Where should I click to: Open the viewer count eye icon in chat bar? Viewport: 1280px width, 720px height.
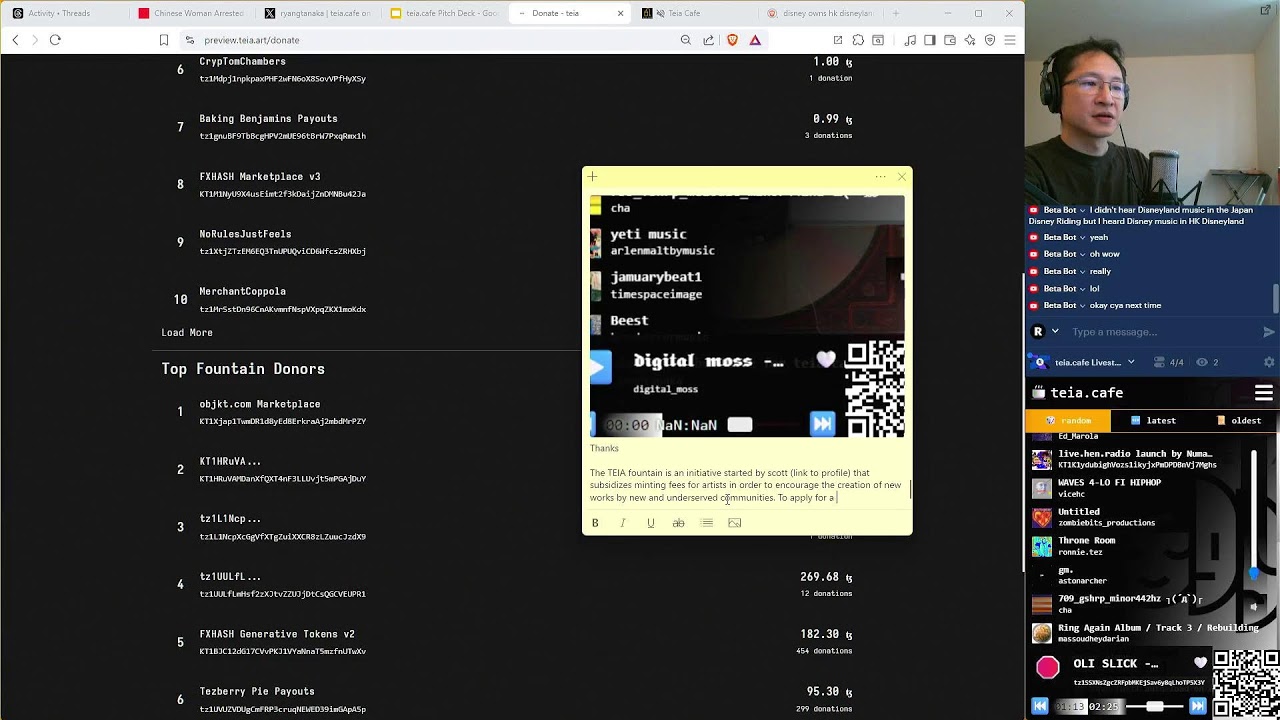click(1202, 362)
